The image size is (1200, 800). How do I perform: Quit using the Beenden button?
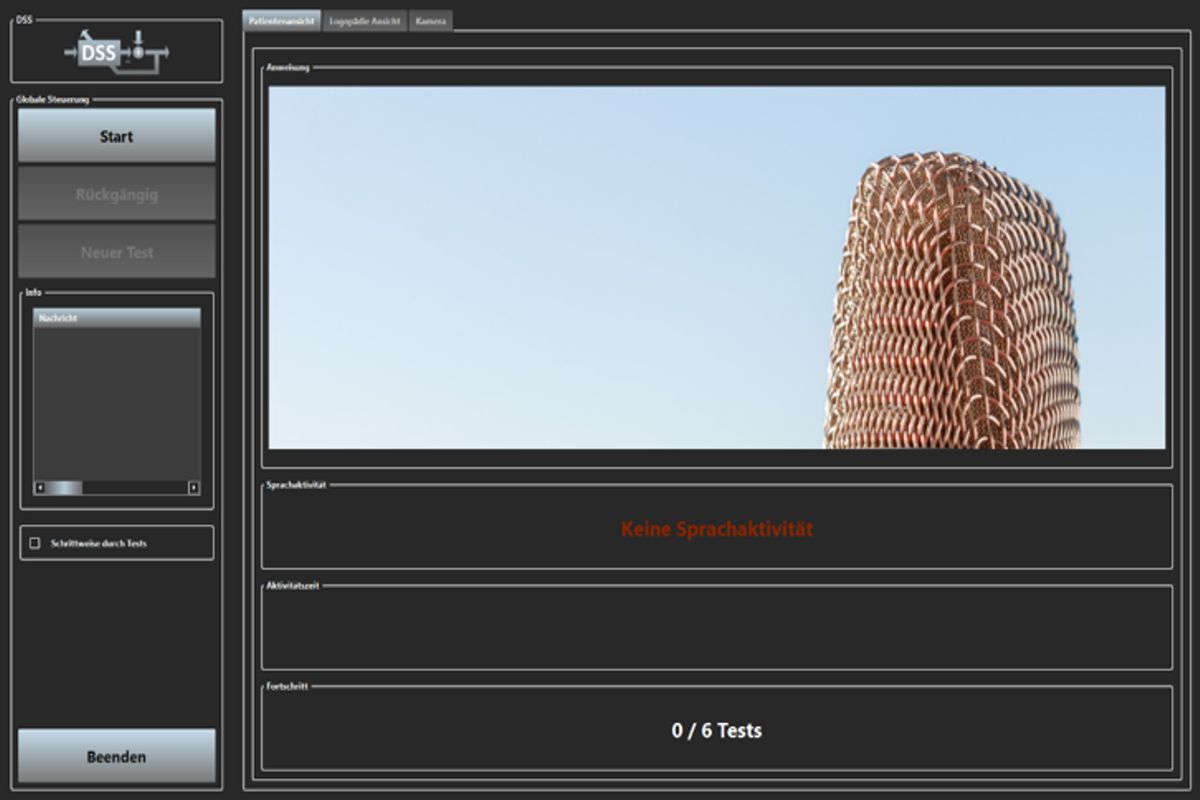pos(116,756)
